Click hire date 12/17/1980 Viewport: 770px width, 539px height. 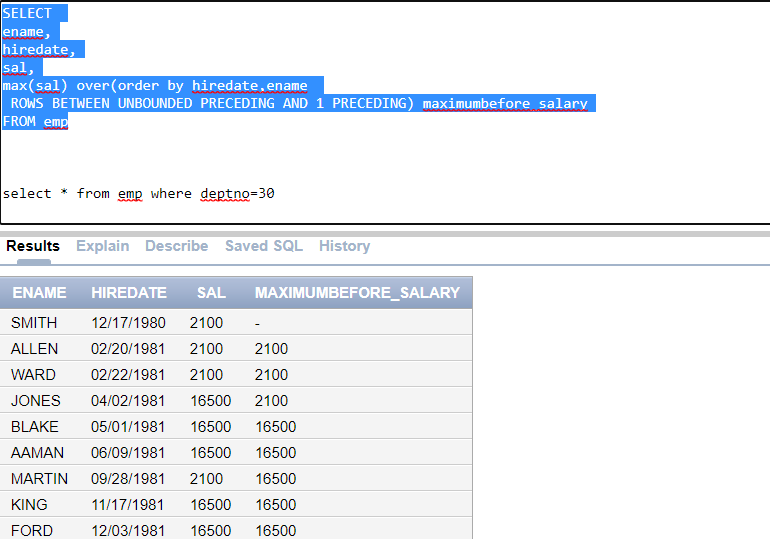(128, 323)
